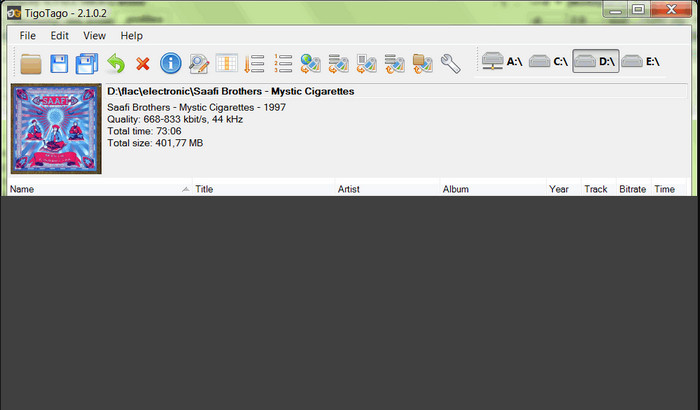Save changes using single floppy disk icon

[59, 64]
